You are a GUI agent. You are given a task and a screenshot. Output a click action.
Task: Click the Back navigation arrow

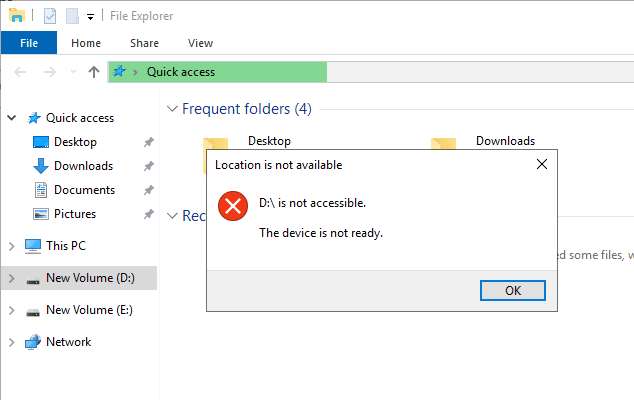(22, 72)
